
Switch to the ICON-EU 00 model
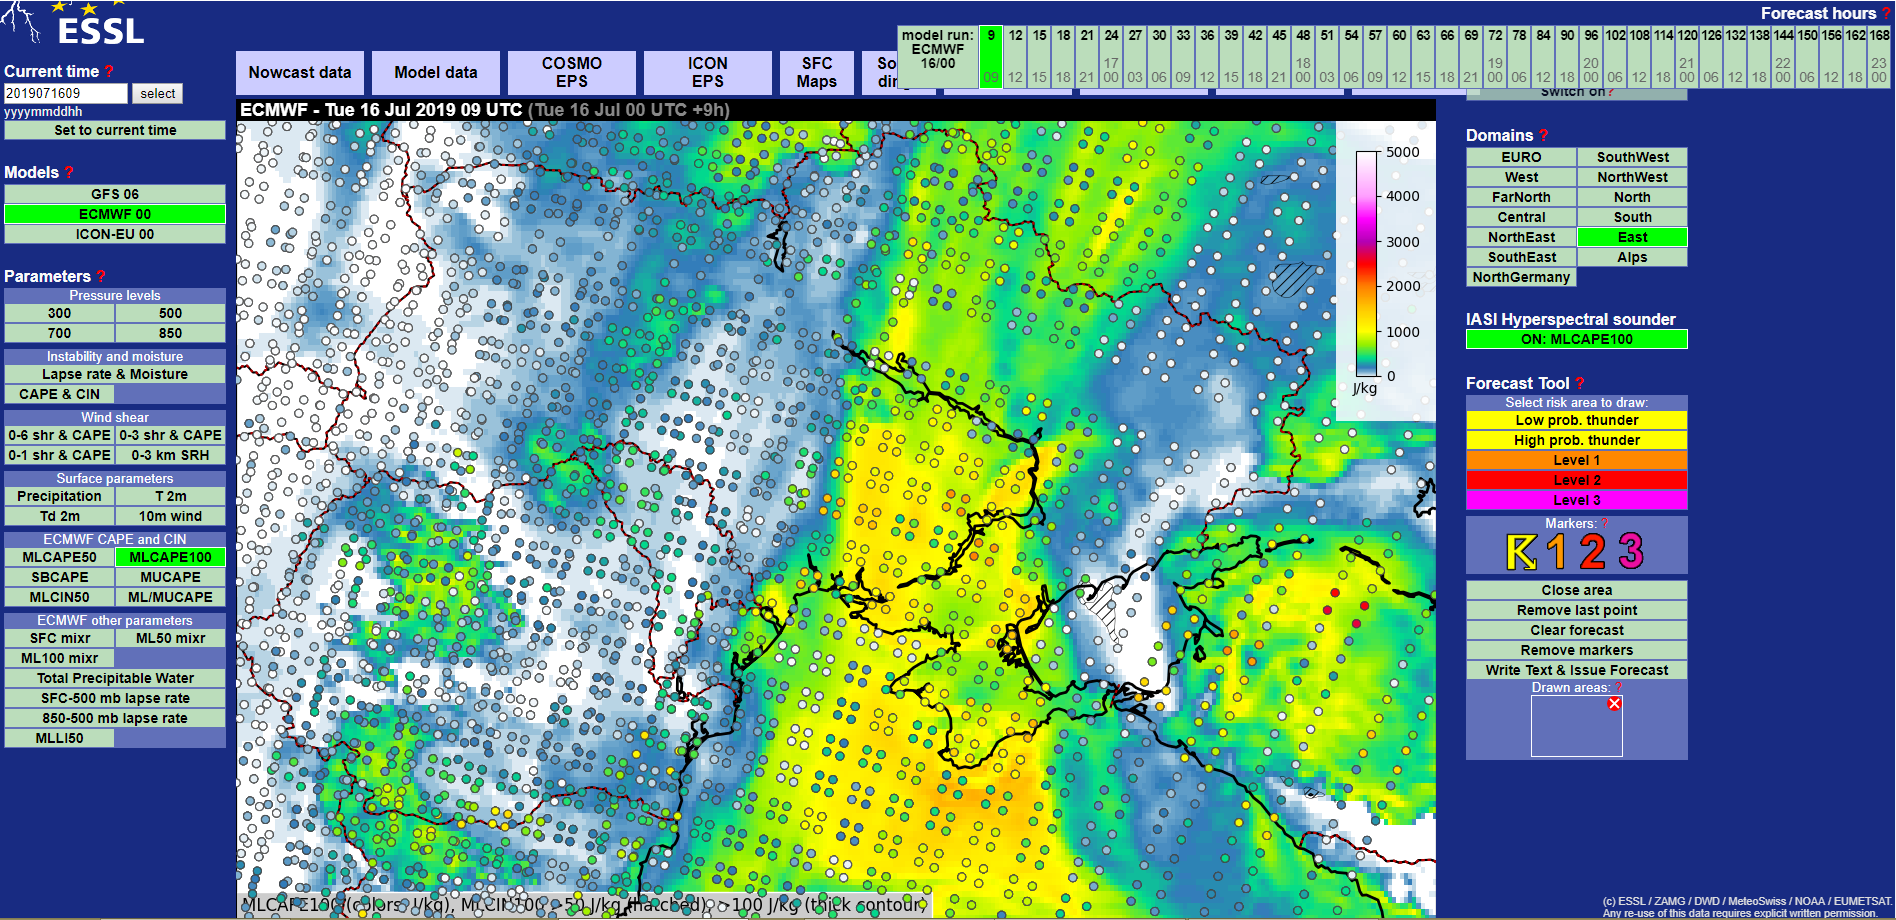115,234
